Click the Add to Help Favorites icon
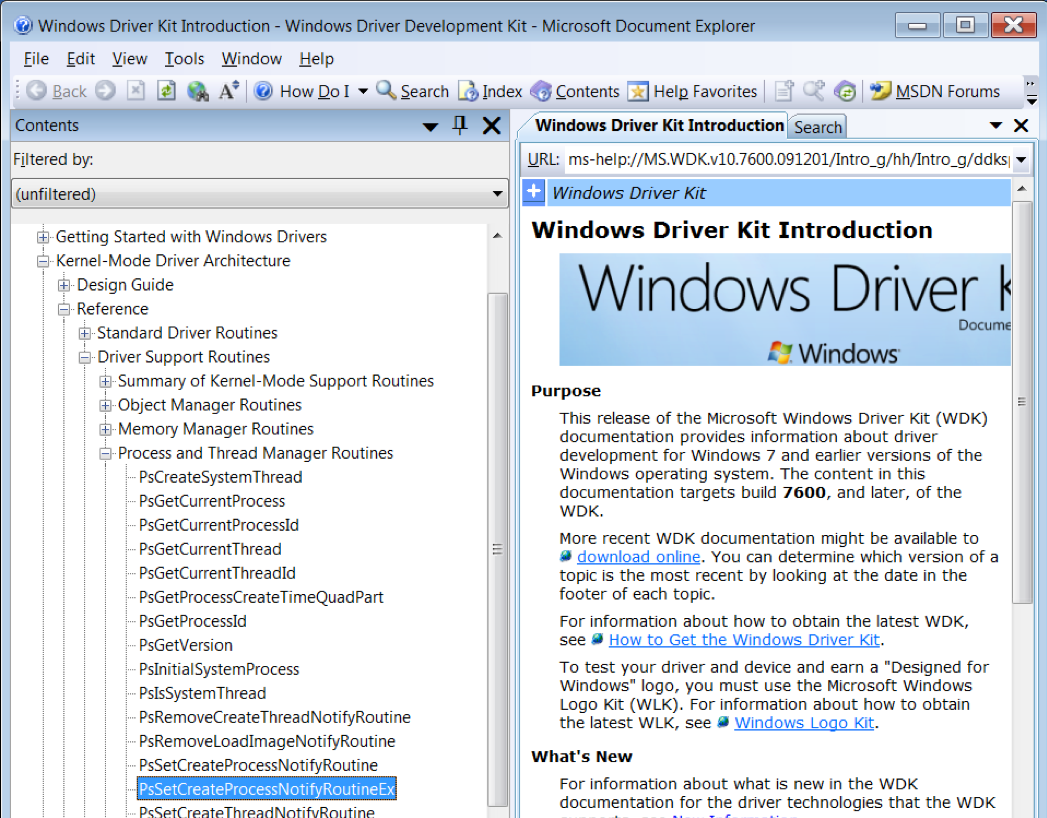1047x818 pixels. tap(784, 91)
